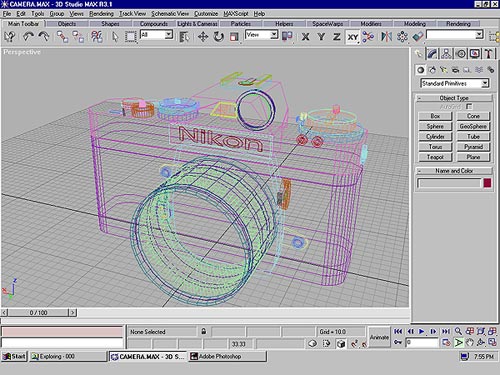Toggle the AutoGrid checkbox

[469, 107]
